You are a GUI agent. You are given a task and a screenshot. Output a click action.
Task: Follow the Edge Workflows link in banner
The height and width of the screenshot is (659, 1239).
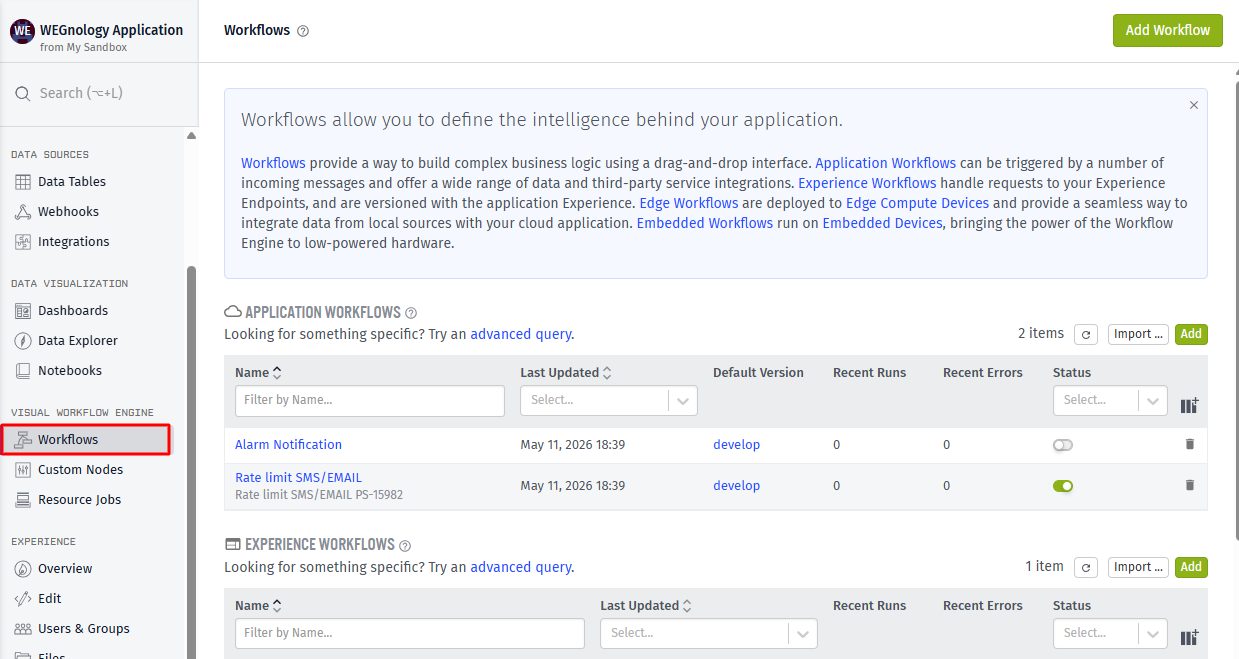pos(688,203)
